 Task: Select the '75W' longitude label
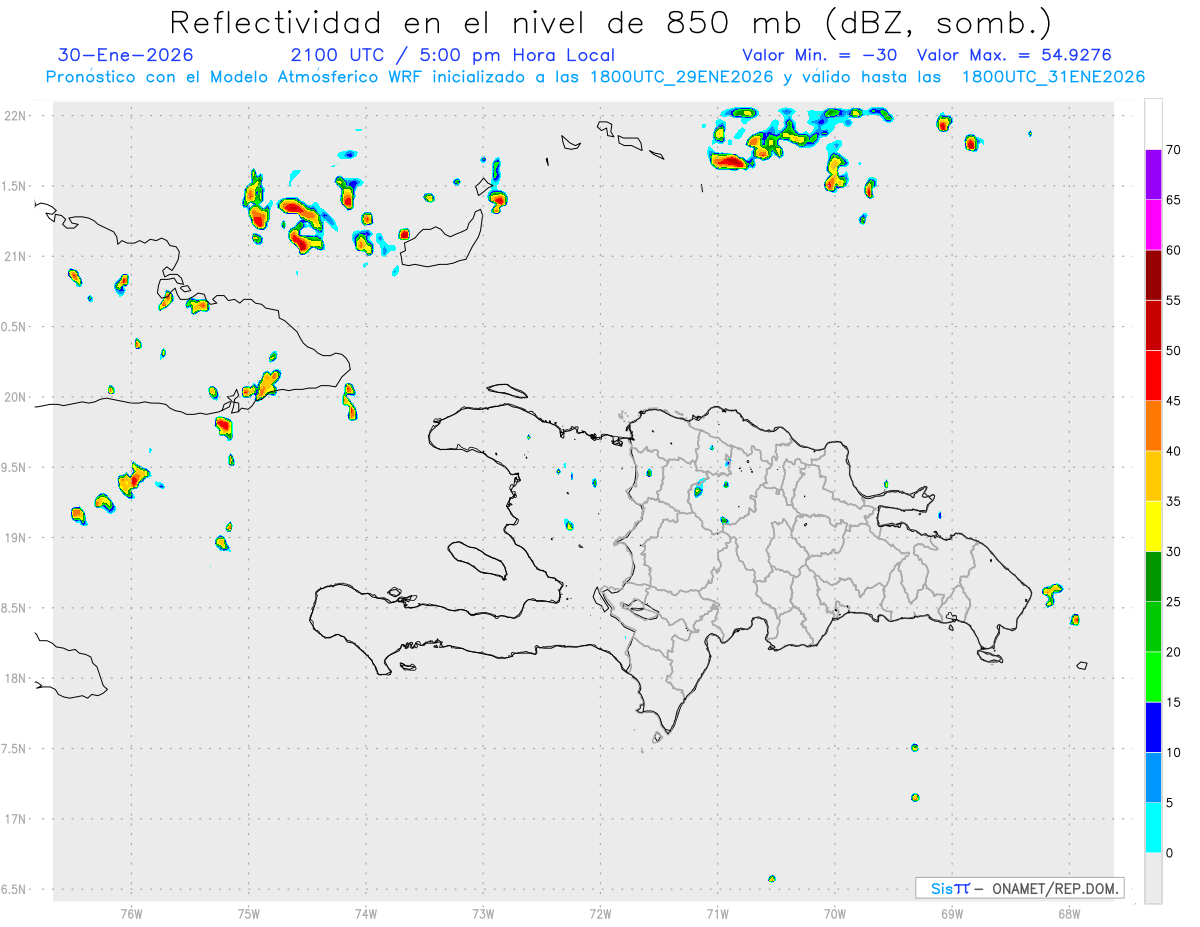(x=249, y=913)
